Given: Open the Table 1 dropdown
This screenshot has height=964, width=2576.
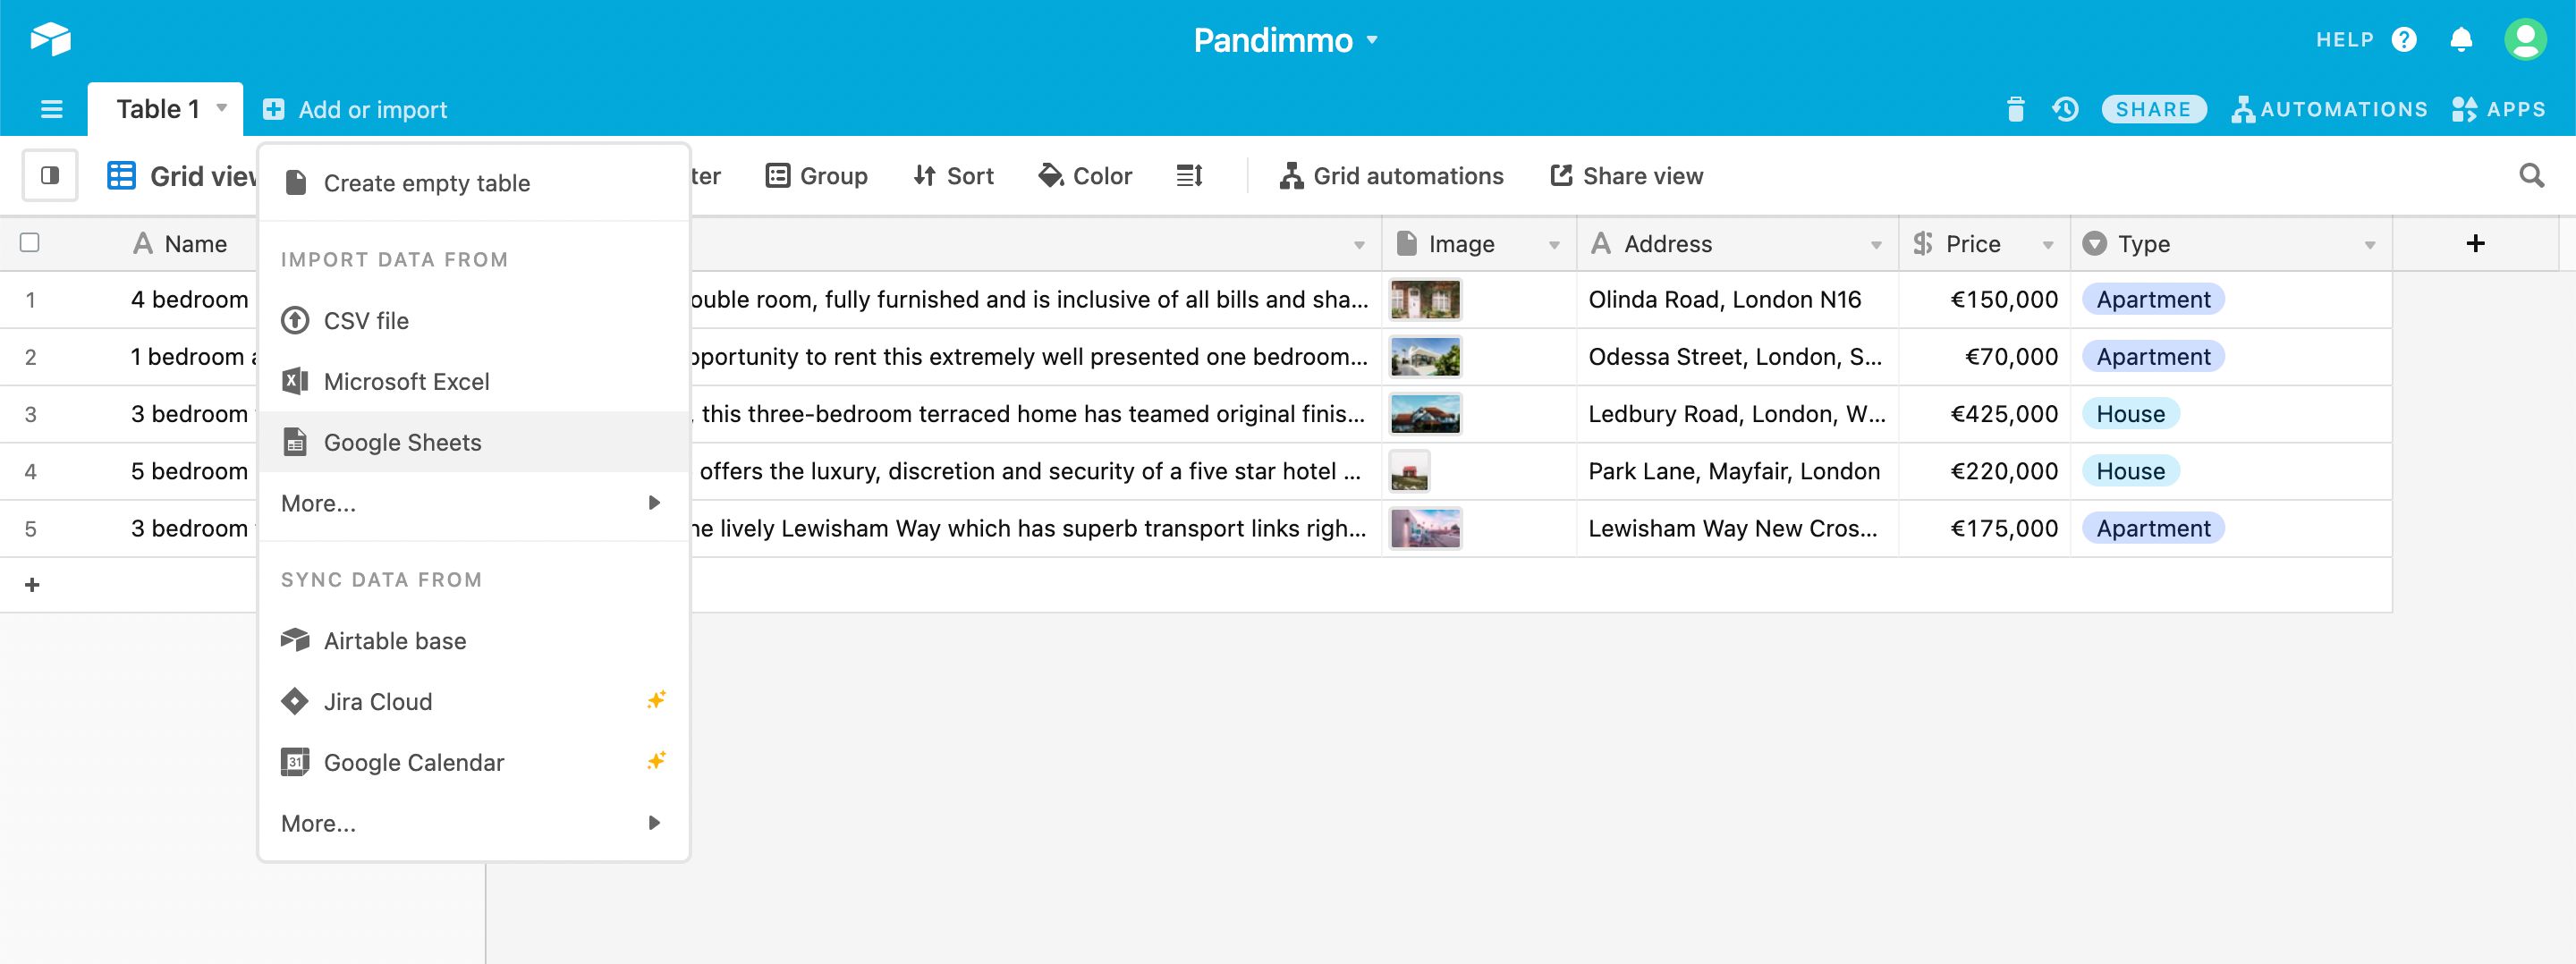Looking at the screenshot, I should point(222,108).
